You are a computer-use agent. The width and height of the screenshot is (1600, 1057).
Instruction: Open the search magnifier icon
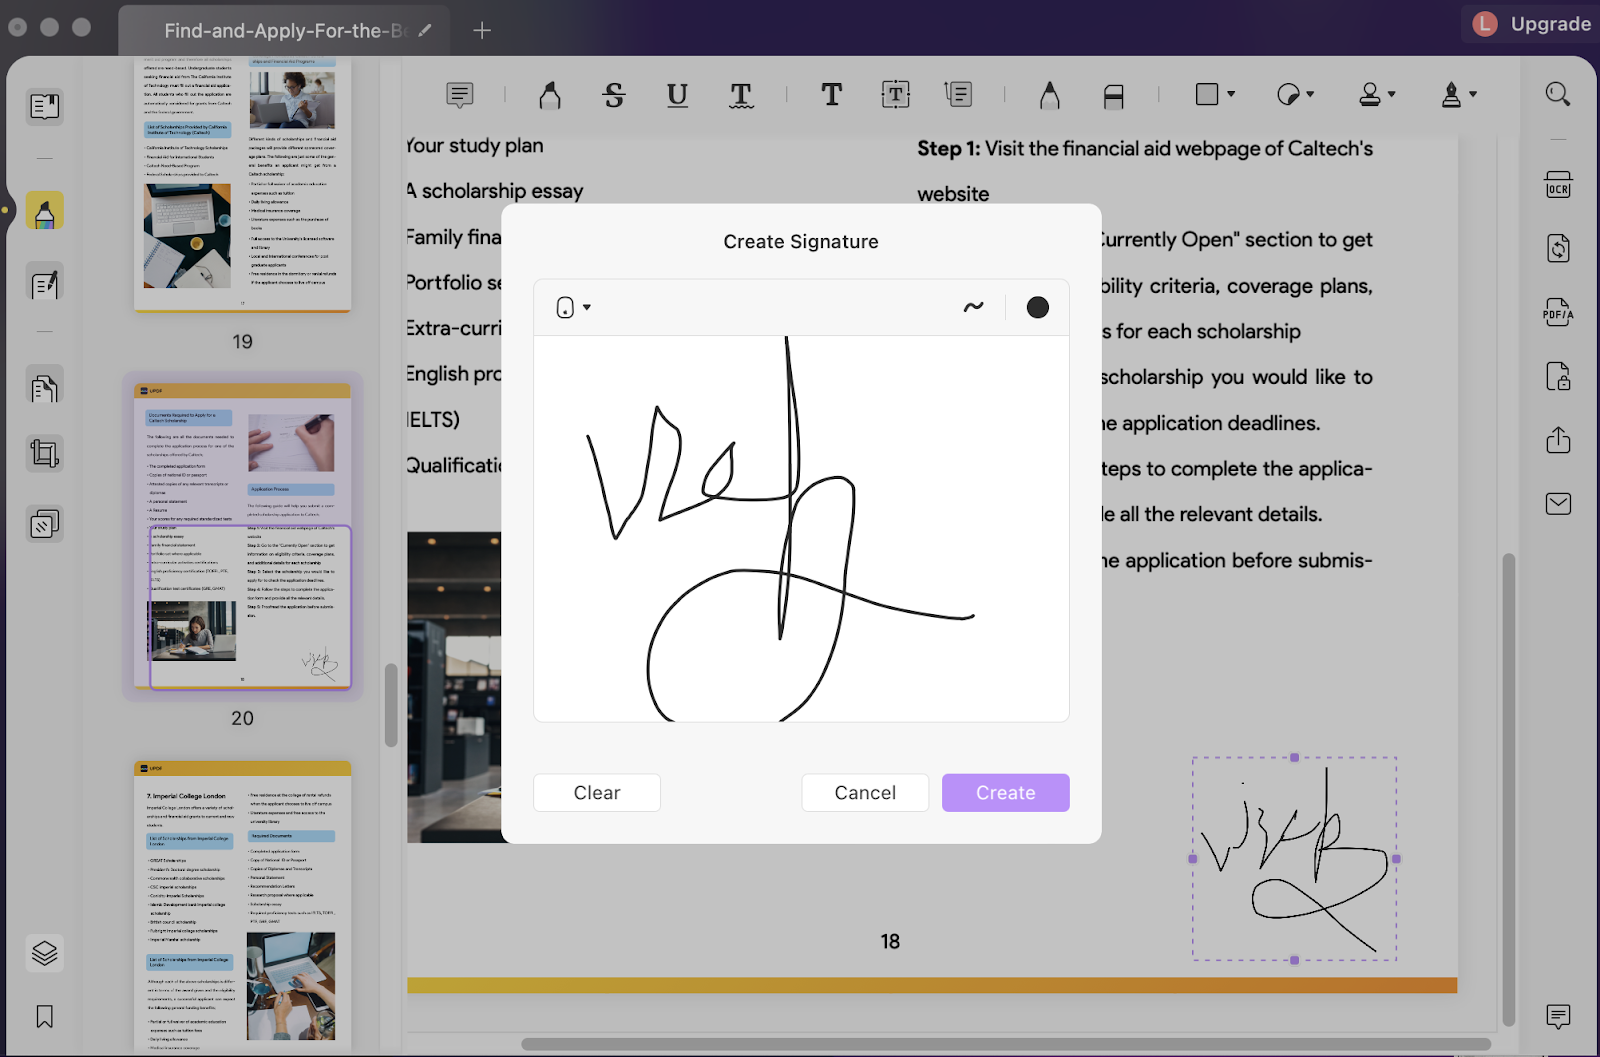1558,95
